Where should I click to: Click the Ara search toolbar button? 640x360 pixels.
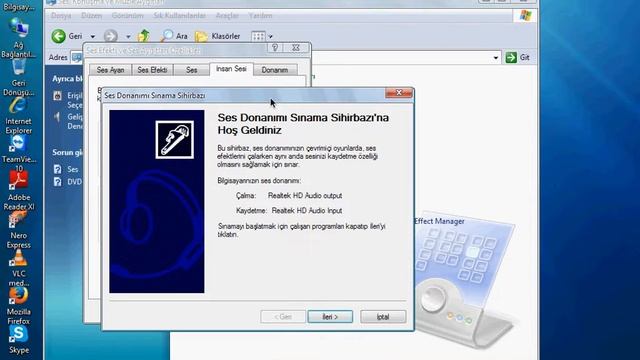(174, 36)
